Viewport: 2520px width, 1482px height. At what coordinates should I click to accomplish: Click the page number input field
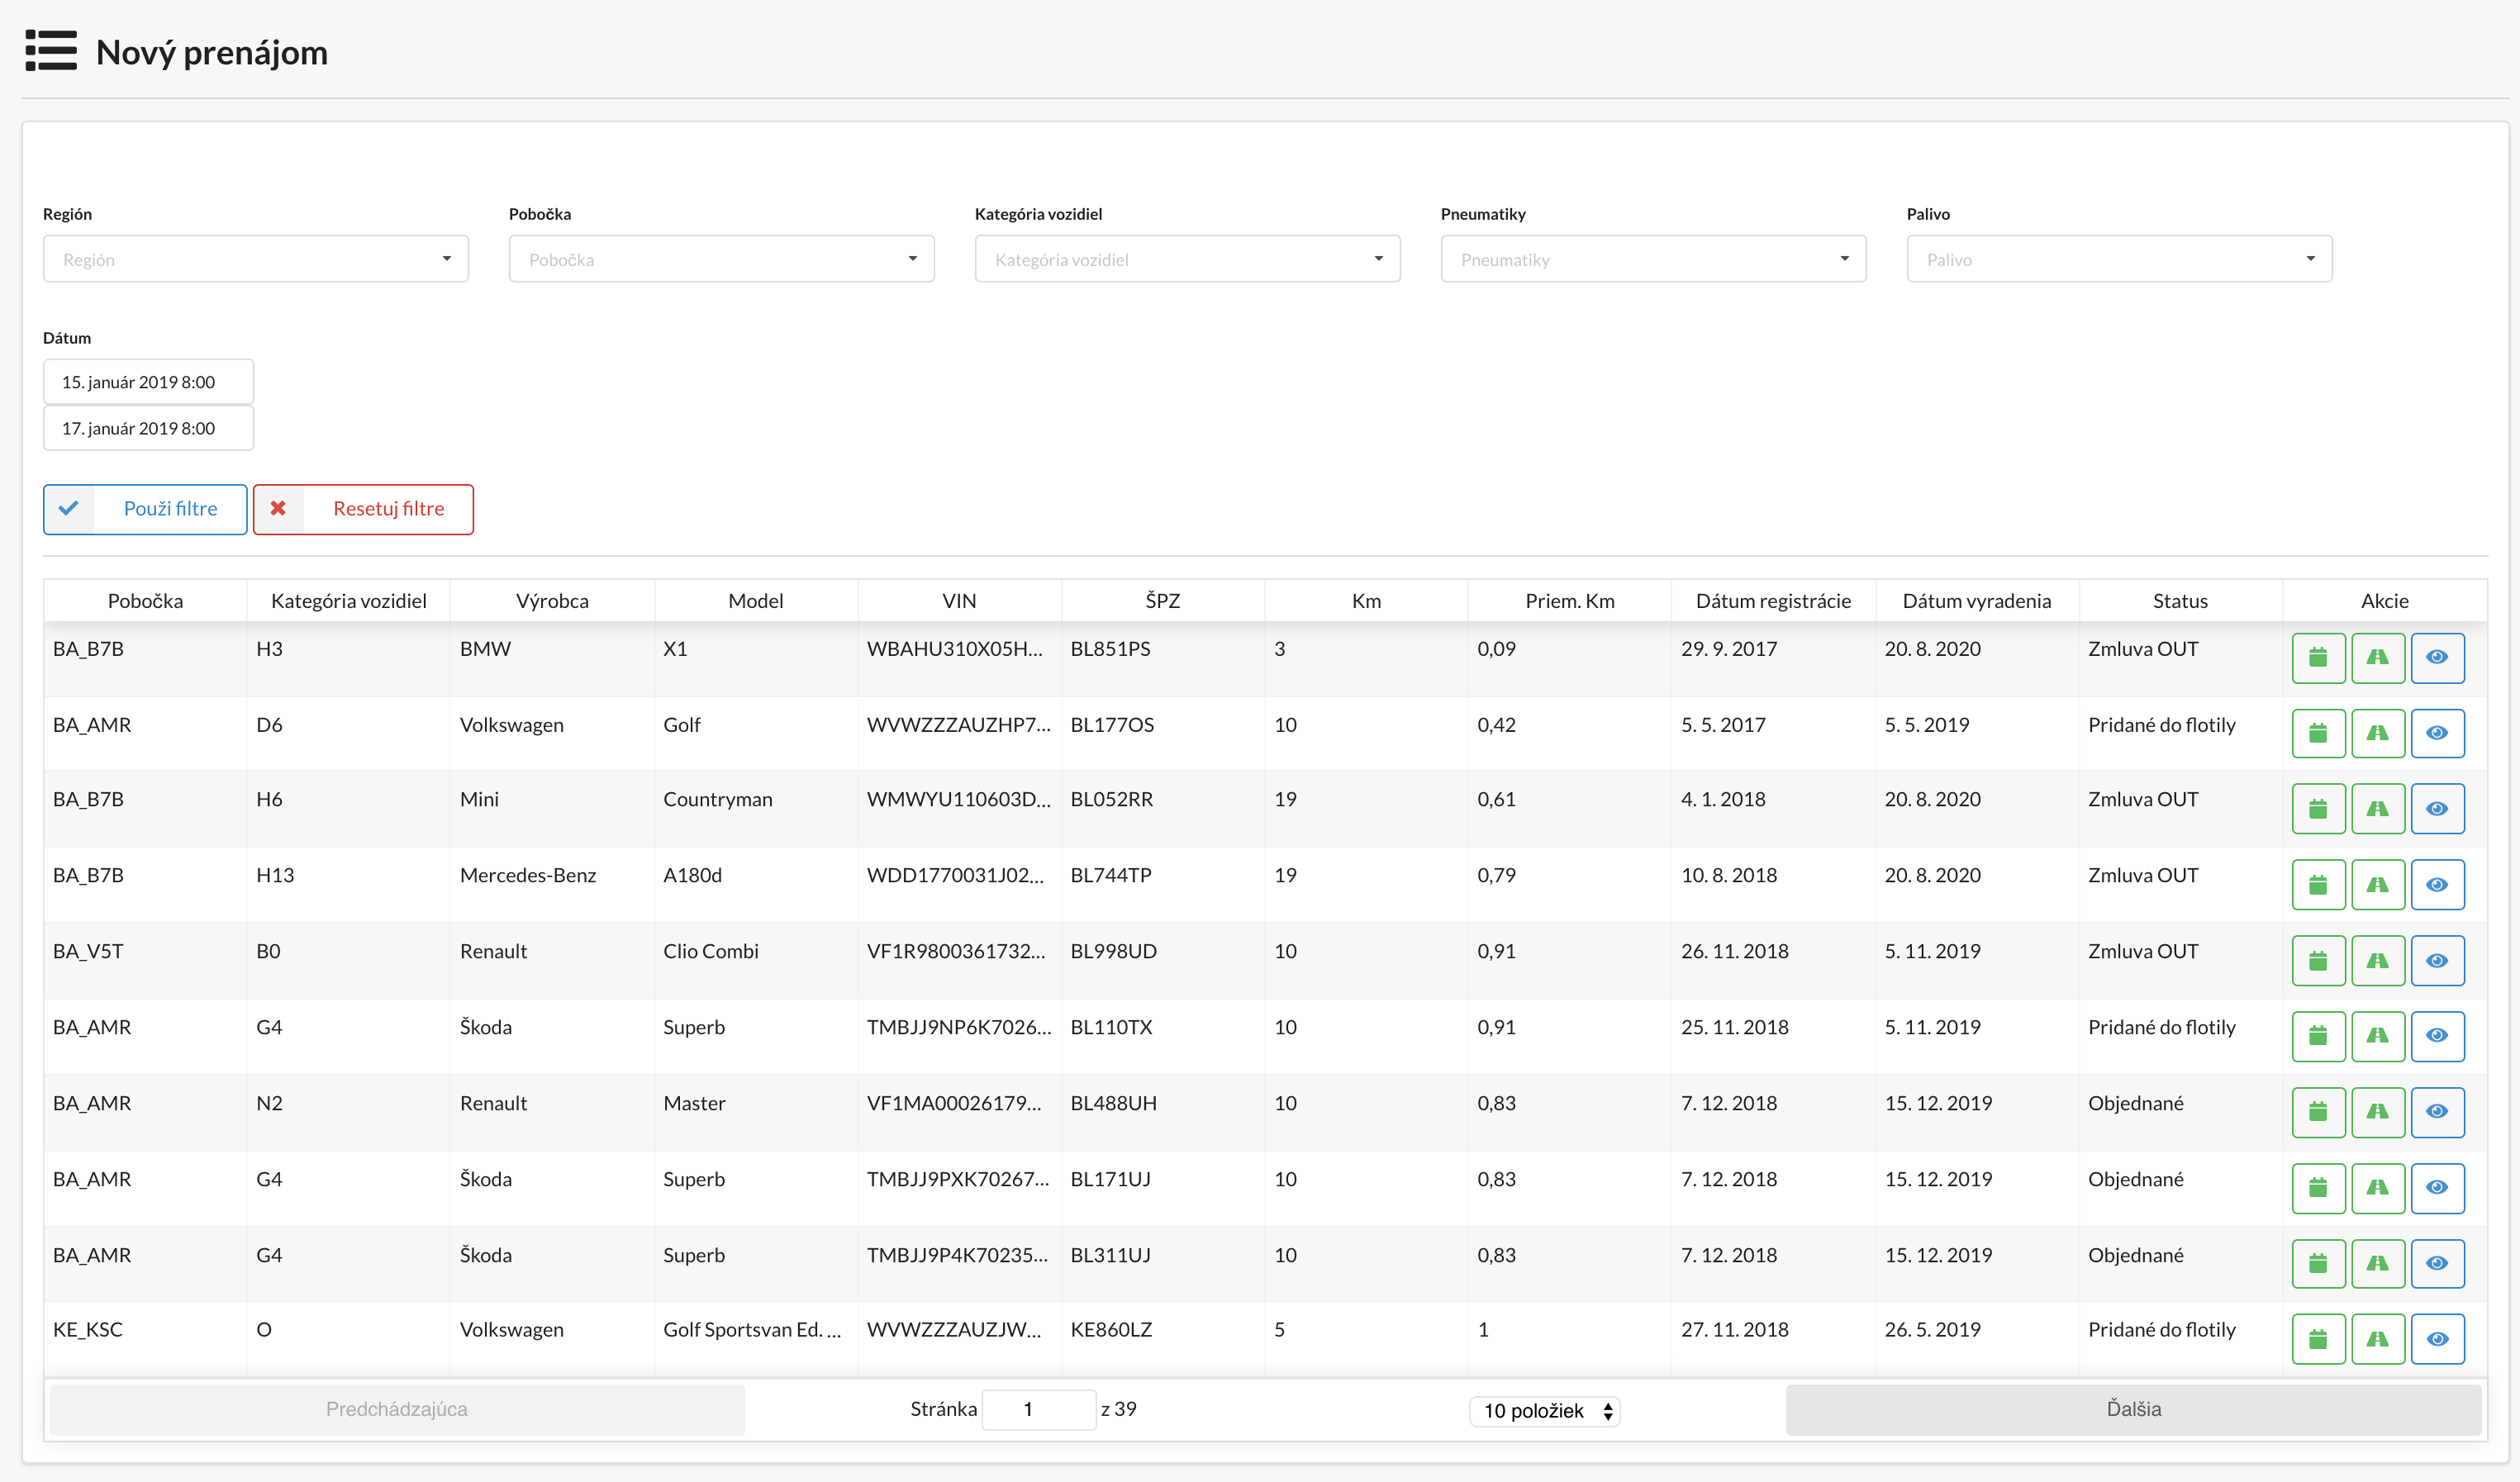(1039, 1409)
